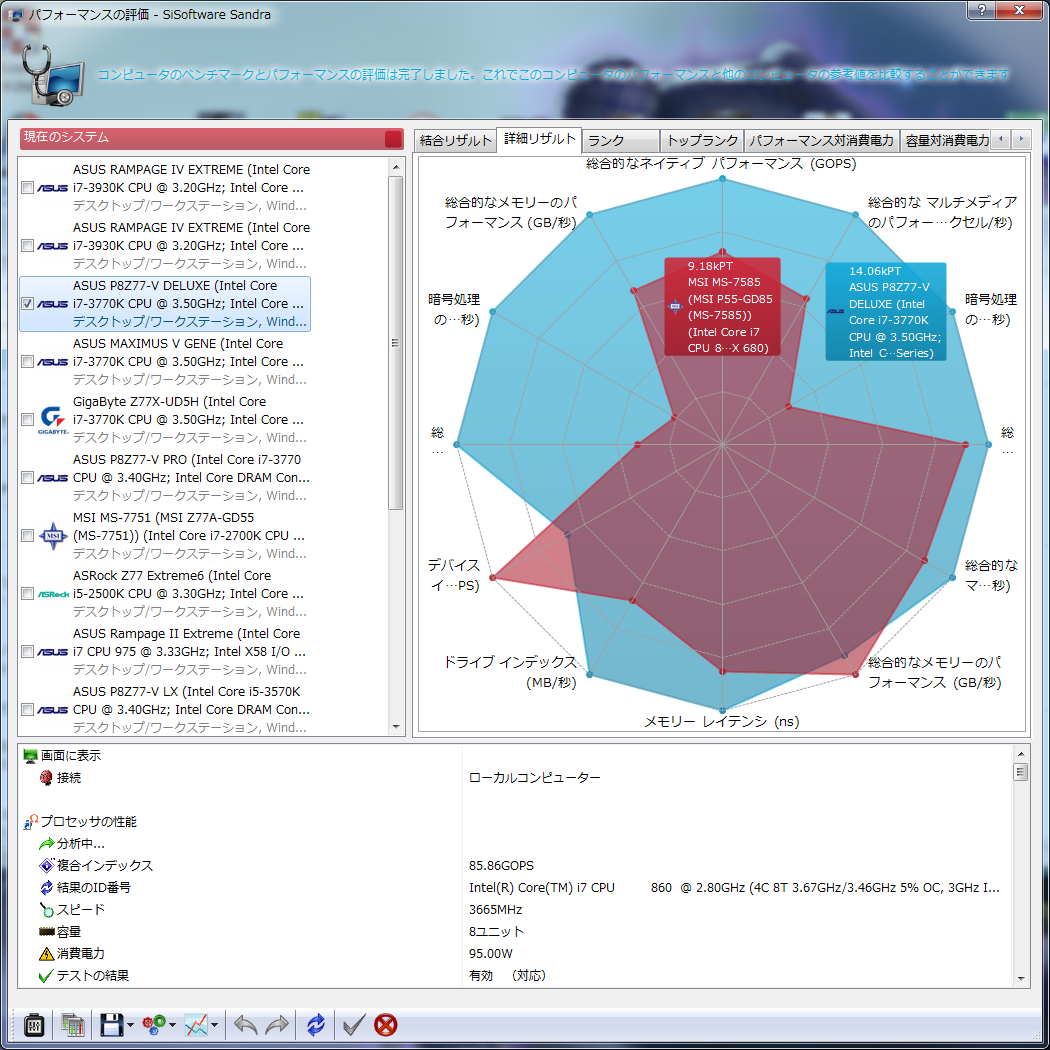Click the green monitor display icon
The image size is (1050, 1050).
(x=30, y=756)
